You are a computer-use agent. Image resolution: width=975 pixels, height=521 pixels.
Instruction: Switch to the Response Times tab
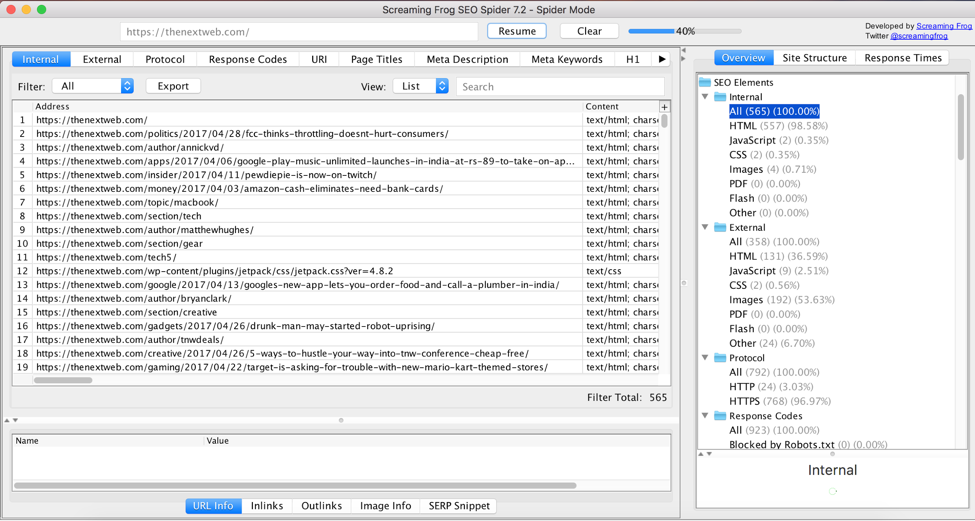click(x=903, y=58)
